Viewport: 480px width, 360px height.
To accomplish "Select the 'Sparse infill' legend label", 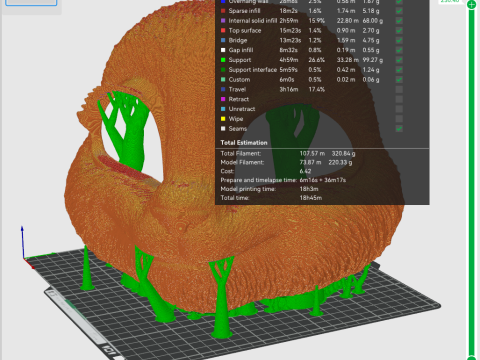I will (244, 11).
